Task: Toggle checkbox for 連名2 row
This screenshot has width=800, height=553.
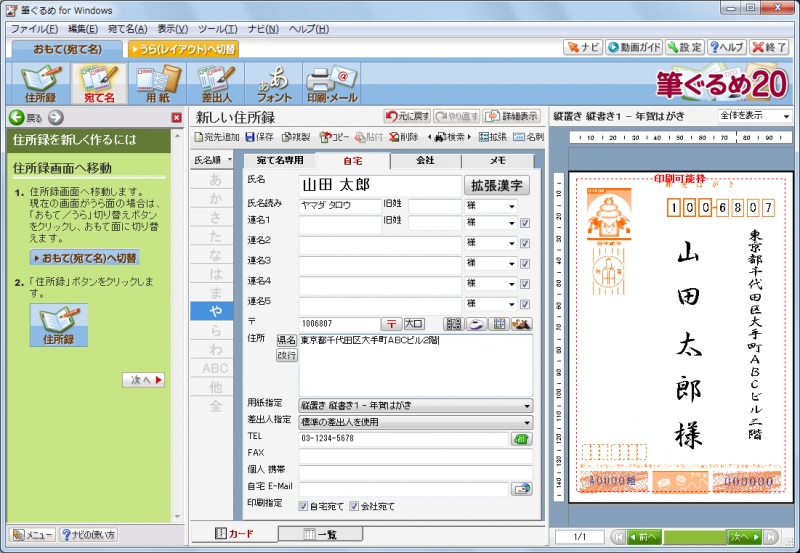Action: click(x=525, y=243)
